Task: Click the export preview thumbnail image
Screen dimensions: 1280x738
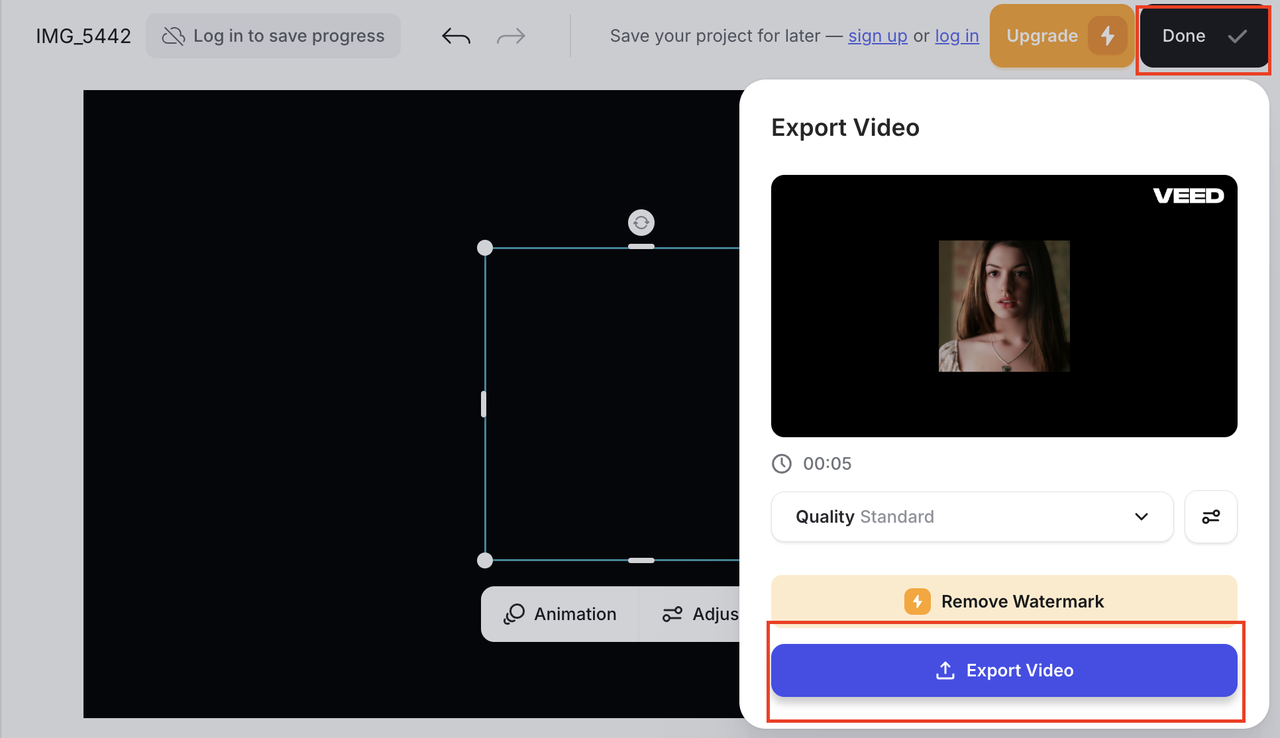Action: click(1004, 306)
